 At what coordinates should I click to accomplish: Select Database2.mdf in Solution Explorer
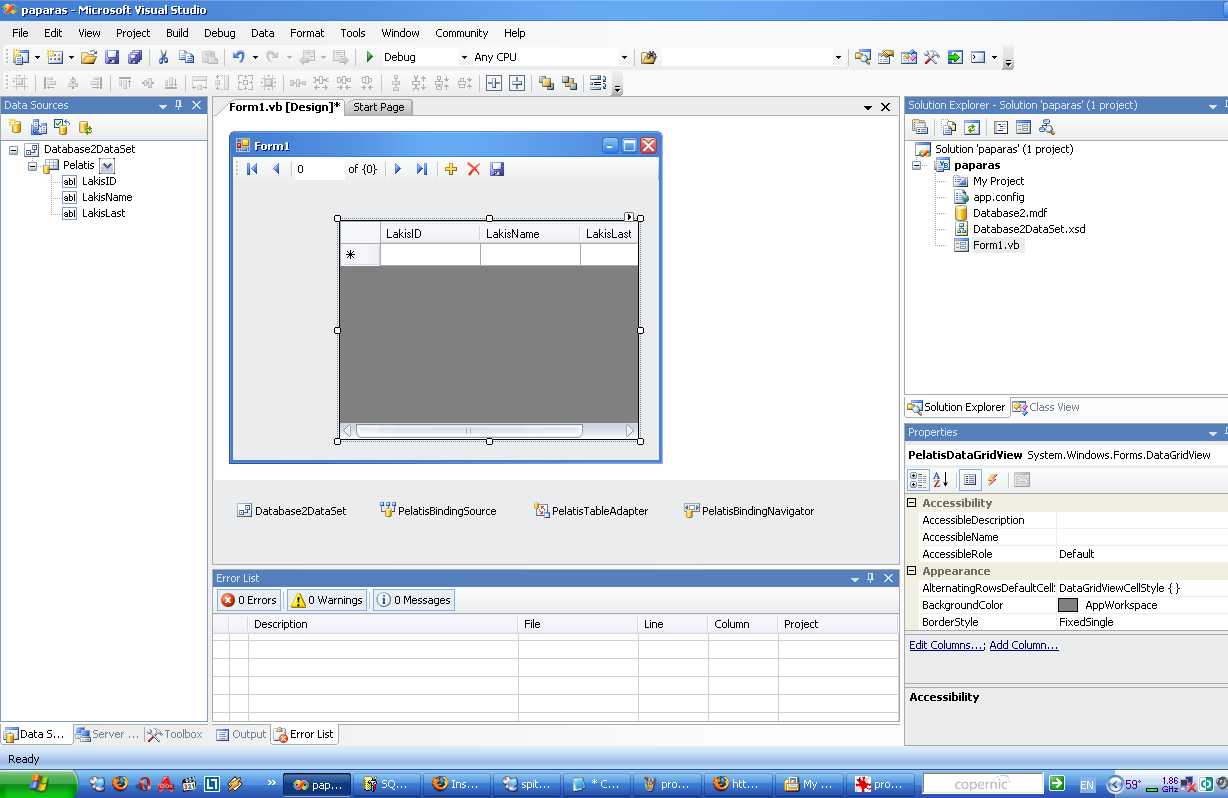click(1010, 213)
